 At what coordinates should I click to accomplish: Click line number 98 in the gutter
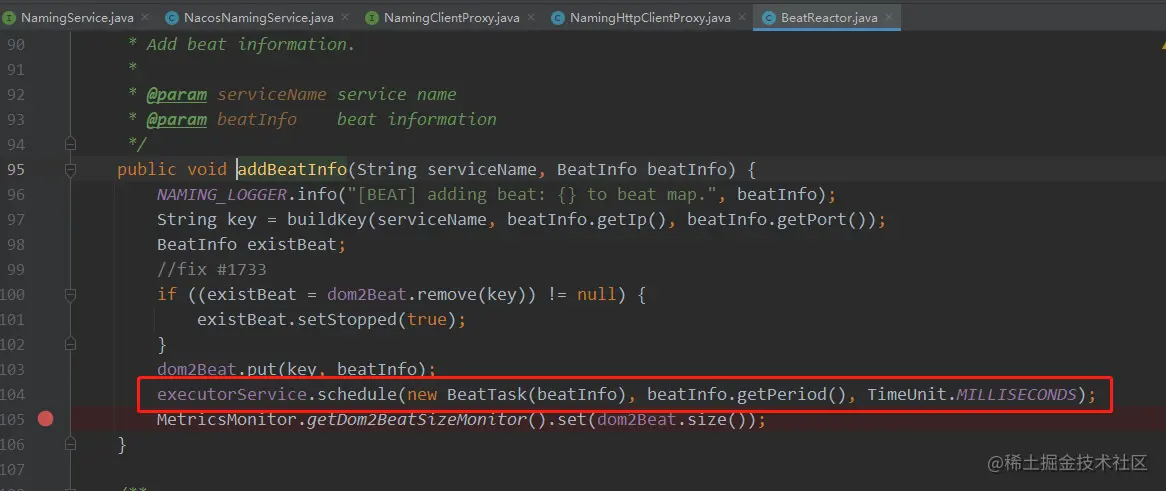coord(16,245)
